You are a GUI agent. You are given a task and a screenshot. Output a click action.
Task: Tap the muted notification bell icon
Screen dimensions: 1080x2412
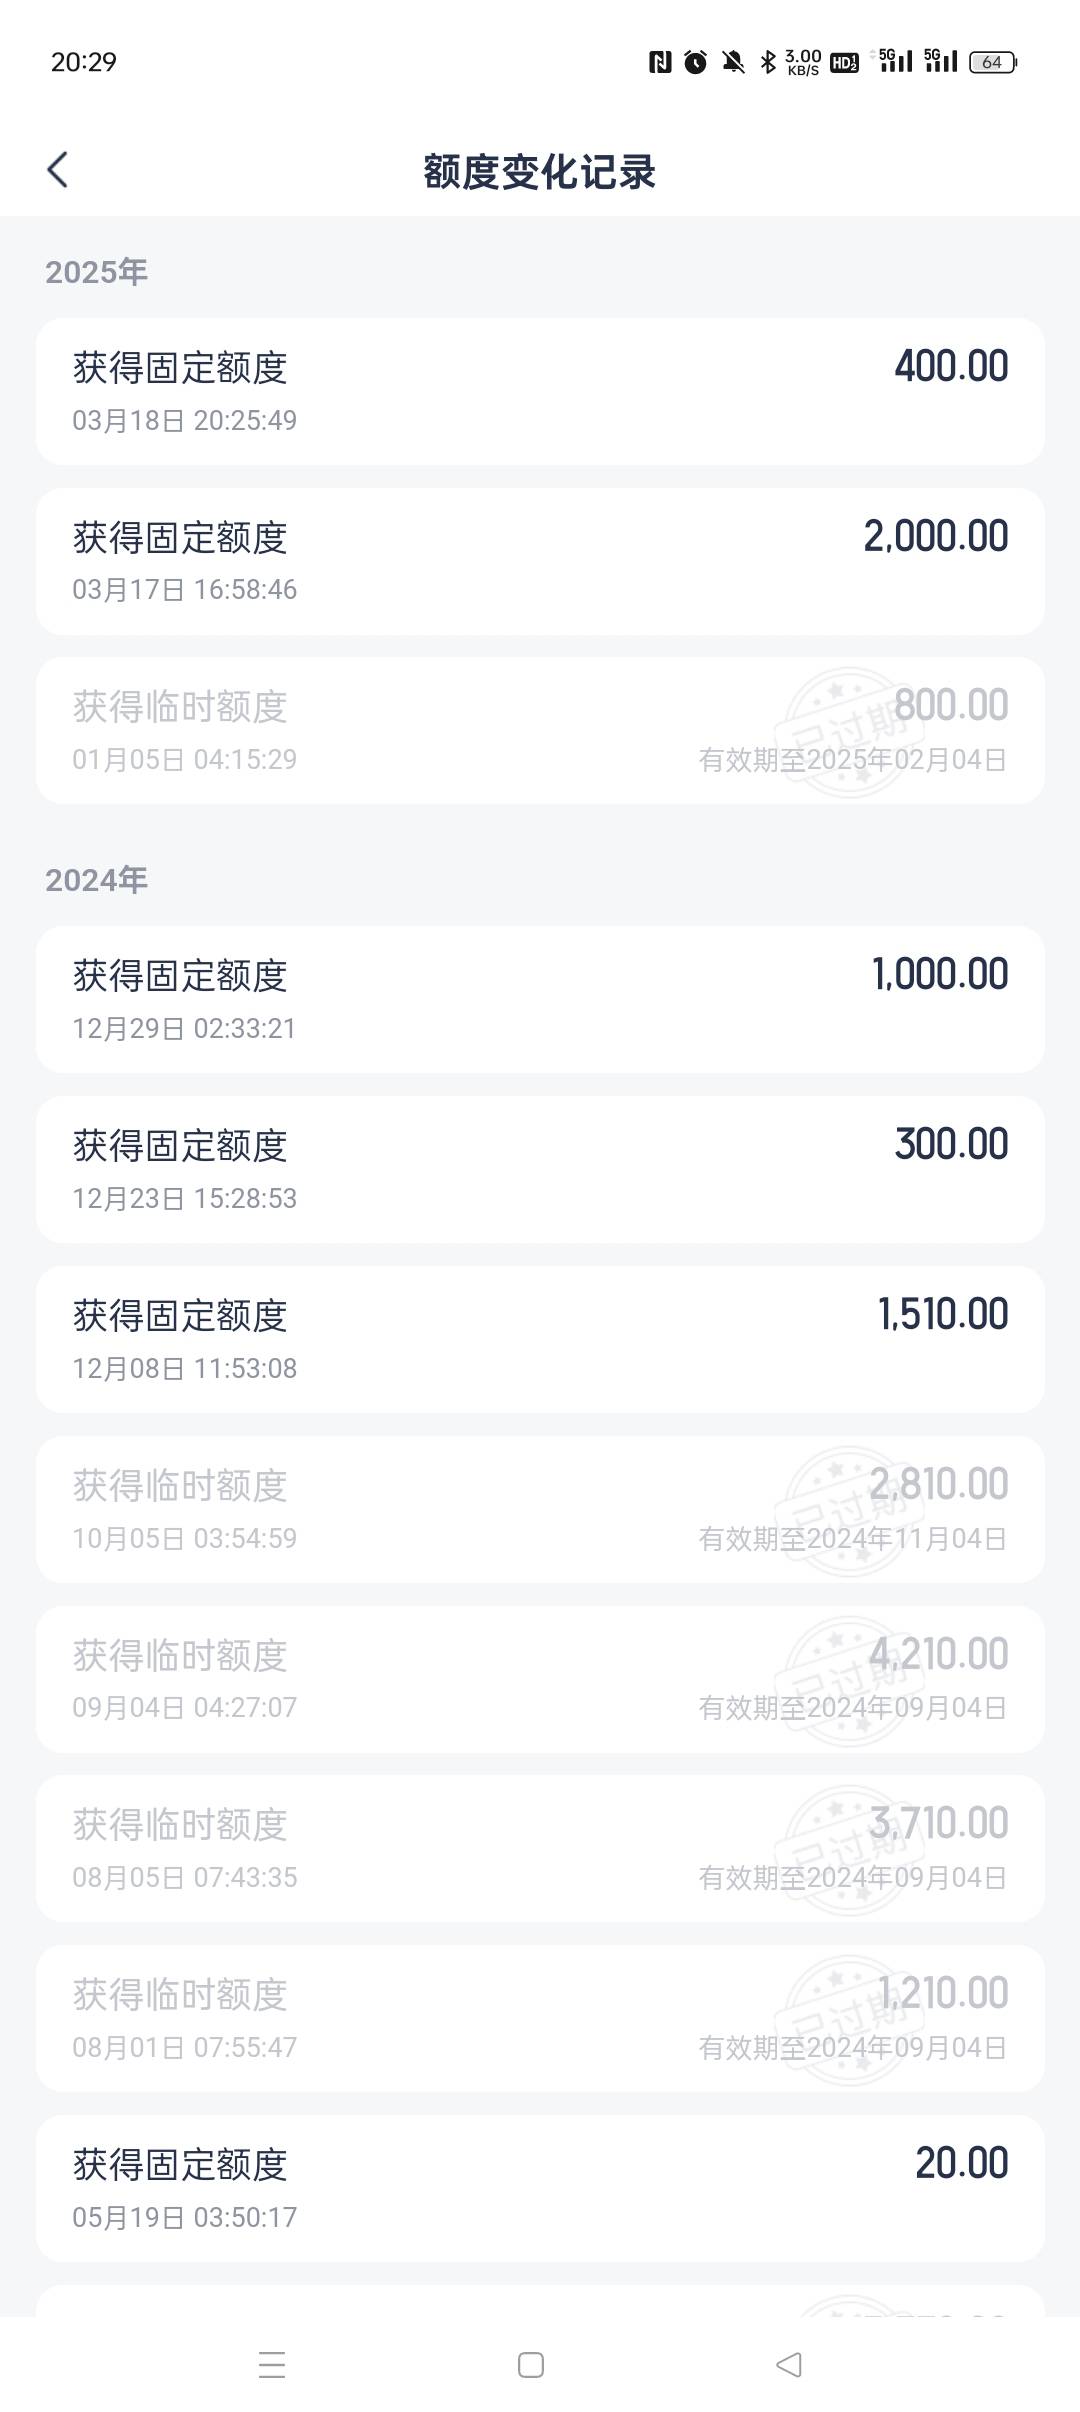pyautogui.click(x=733, y=62)
